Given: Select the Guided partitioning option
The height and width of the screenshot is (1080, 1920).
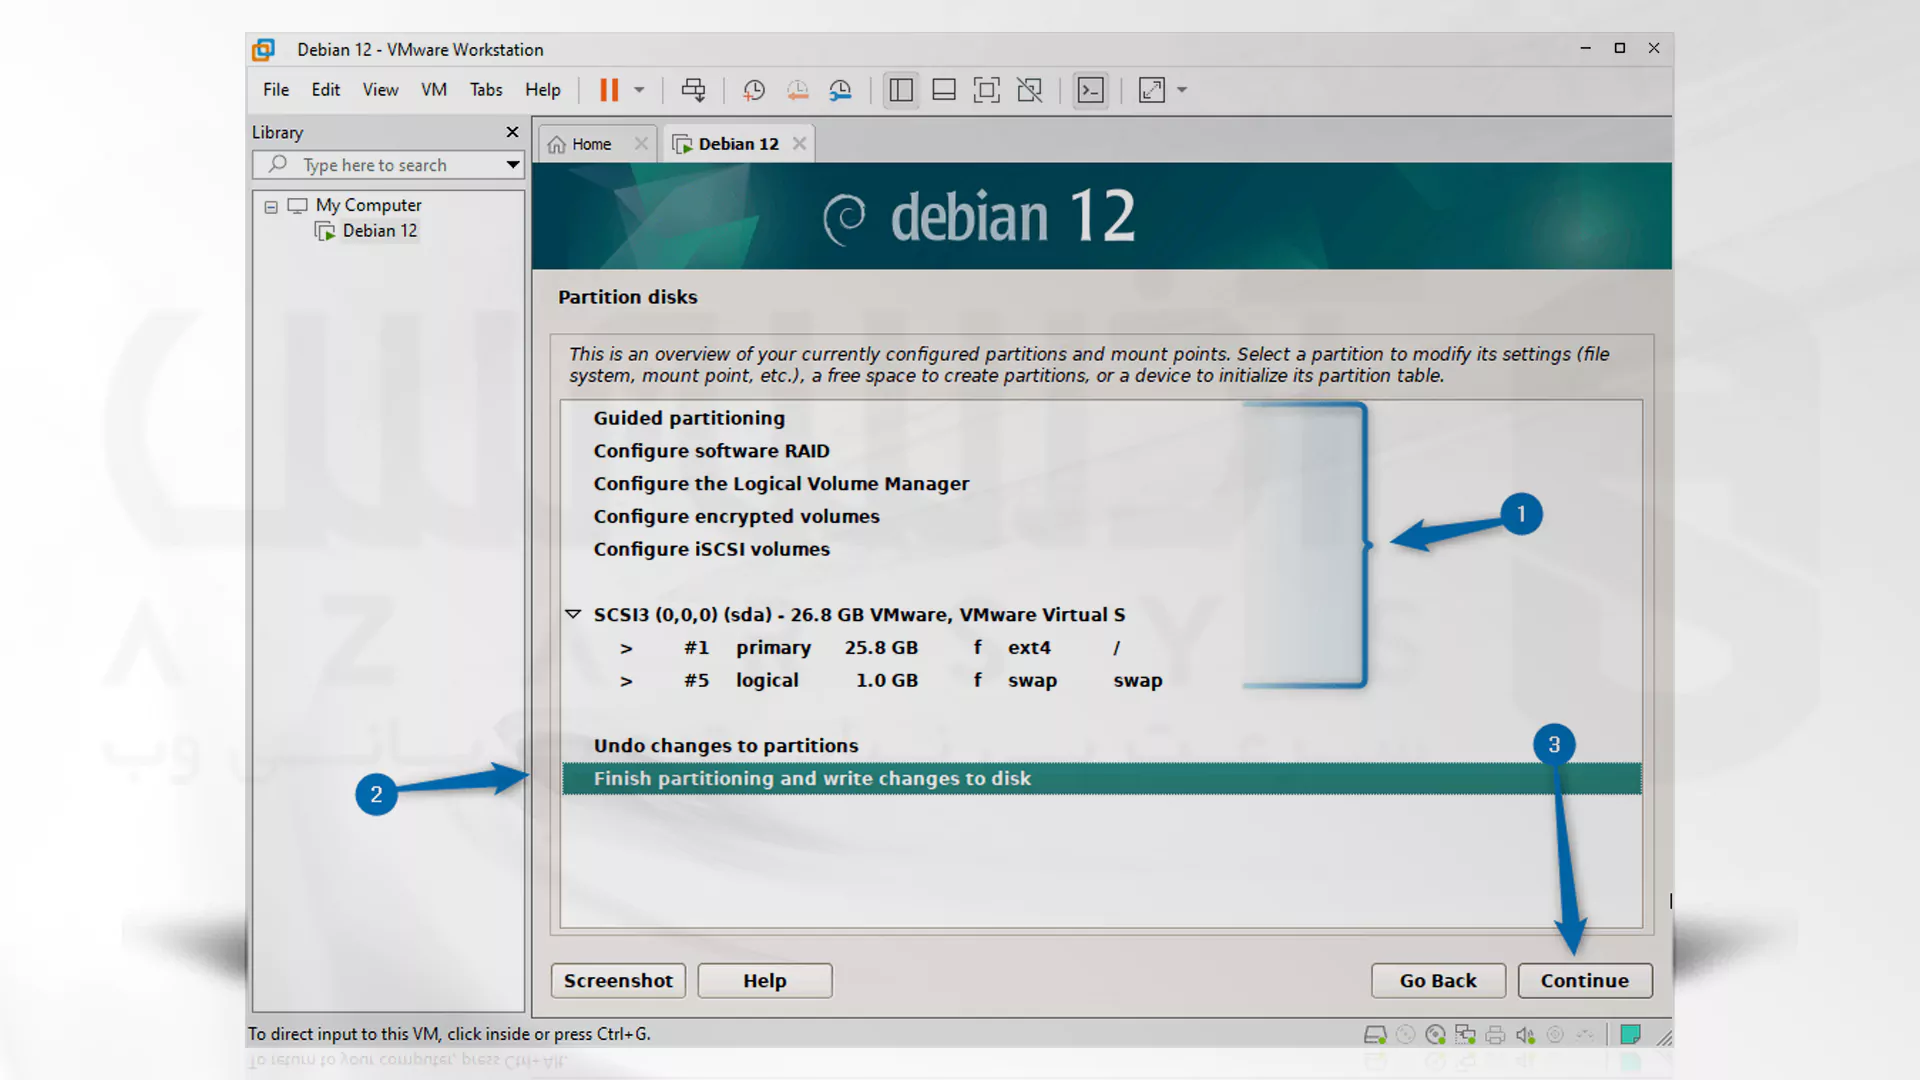Looking at the screenshot, I should point(688,418).
